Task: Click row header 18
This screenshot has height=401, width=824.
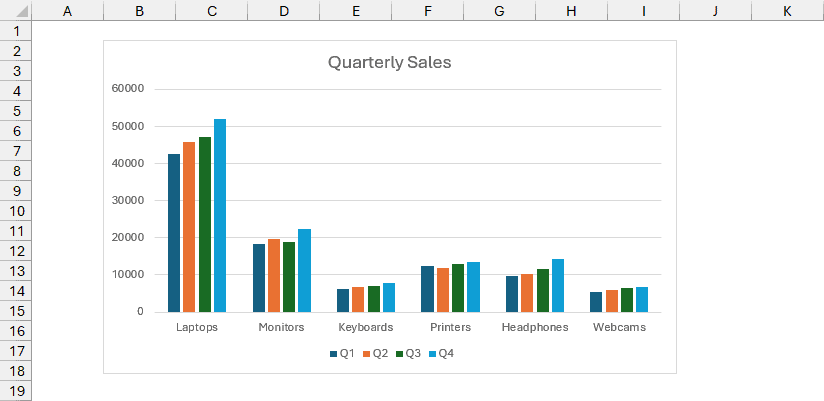Action: coord(16,371)
